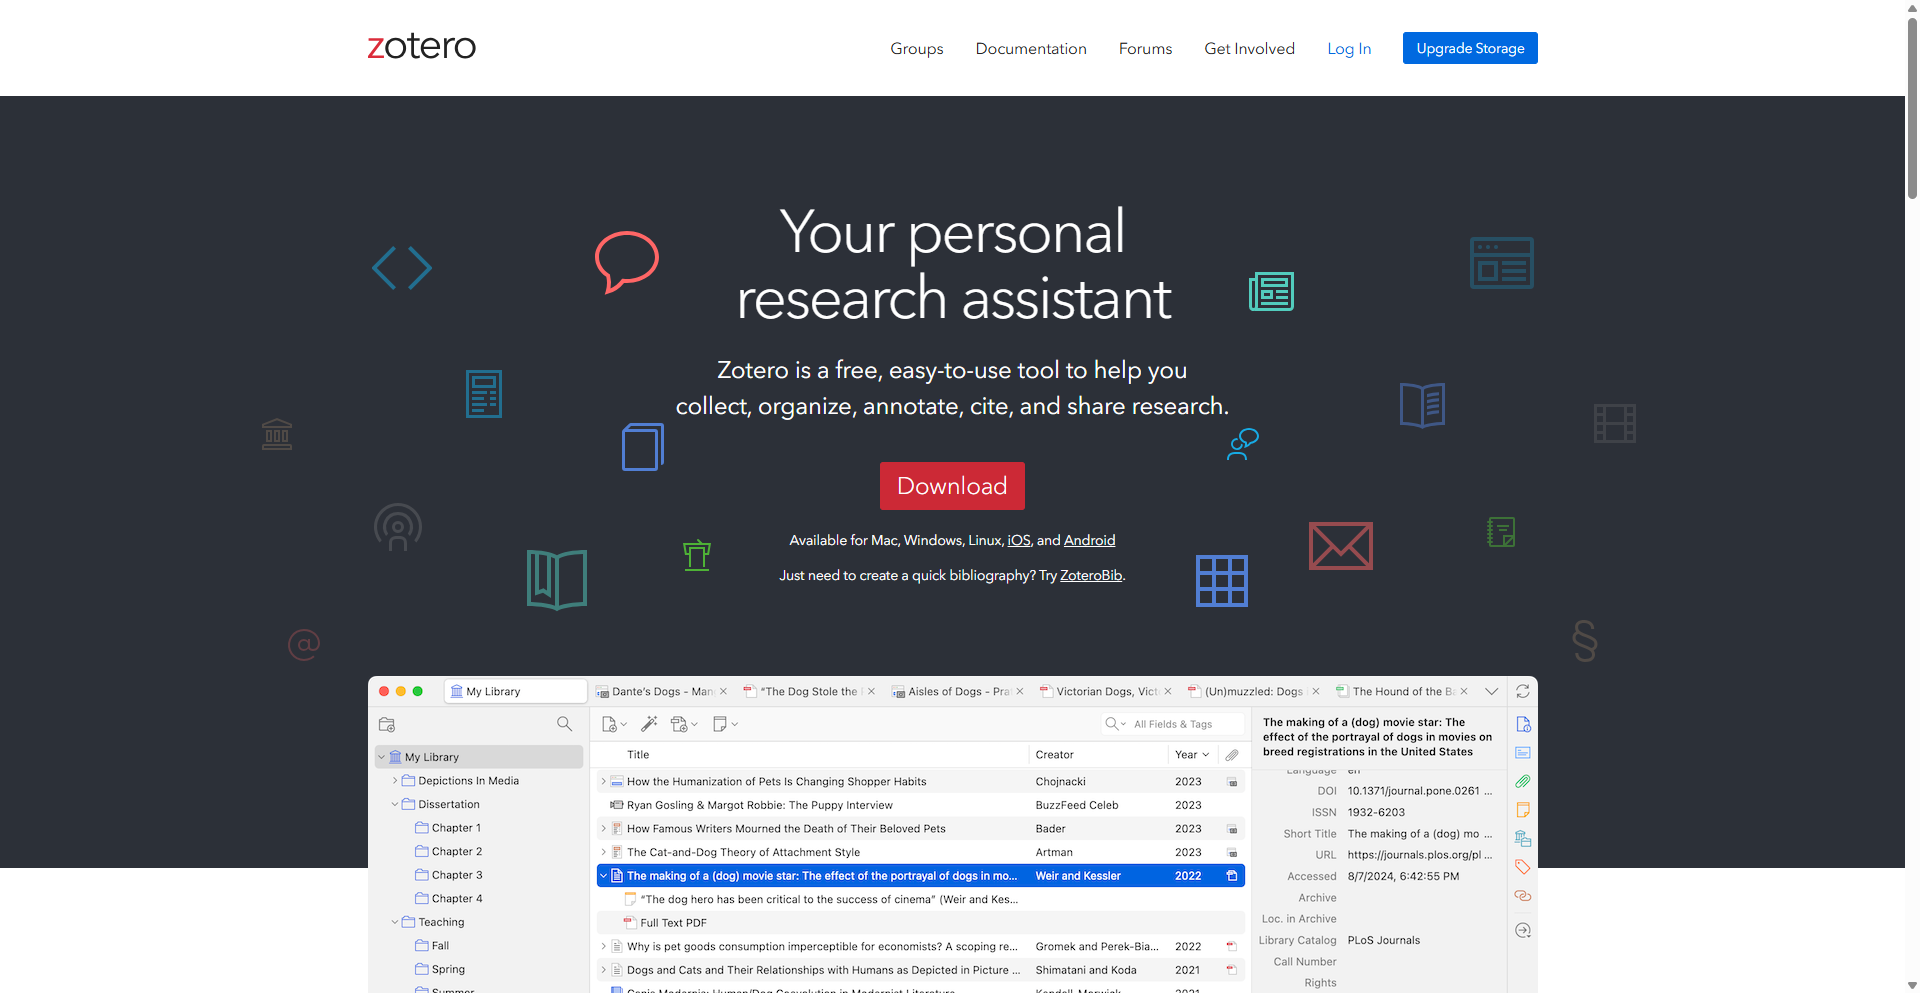Screen dimensions: 1920x993
Task: Click the Locate arrow icon in the side rail
Action: coord(1523,930)
